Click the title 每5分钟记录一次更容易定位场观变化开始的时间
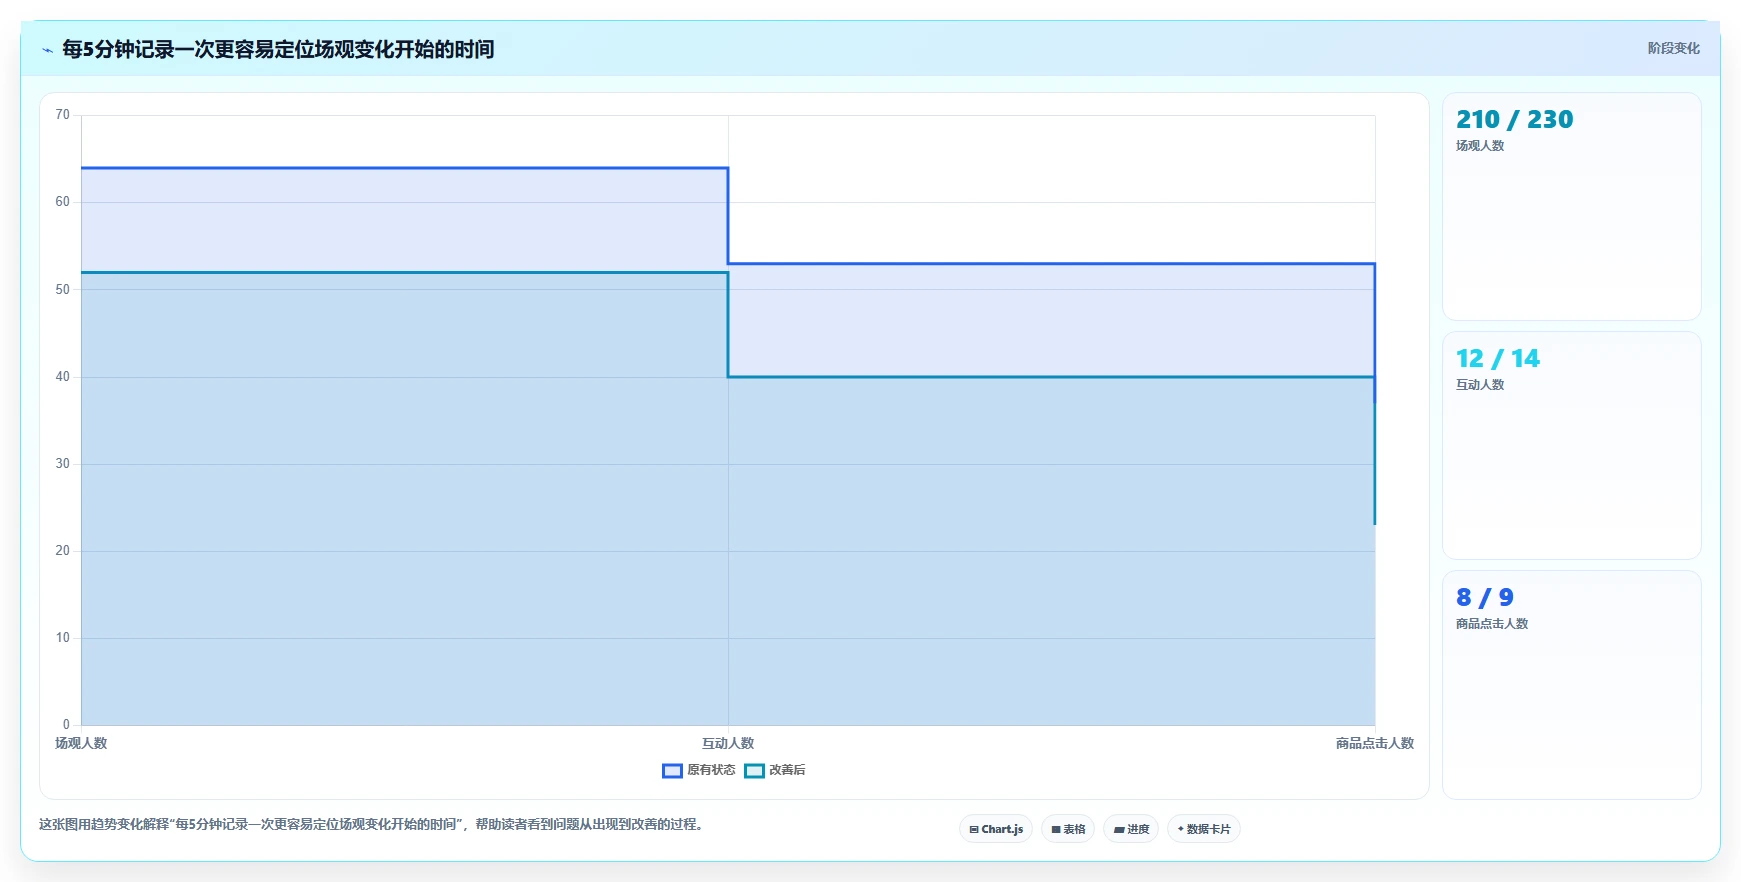Screen dimensions: 1741x882 click(x=278, y=49)
